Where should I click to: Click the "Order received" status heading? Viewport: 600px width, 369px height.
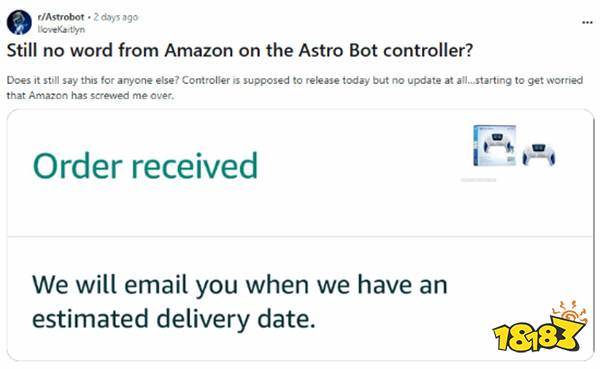pyautogui.click(x=145, y=166)
